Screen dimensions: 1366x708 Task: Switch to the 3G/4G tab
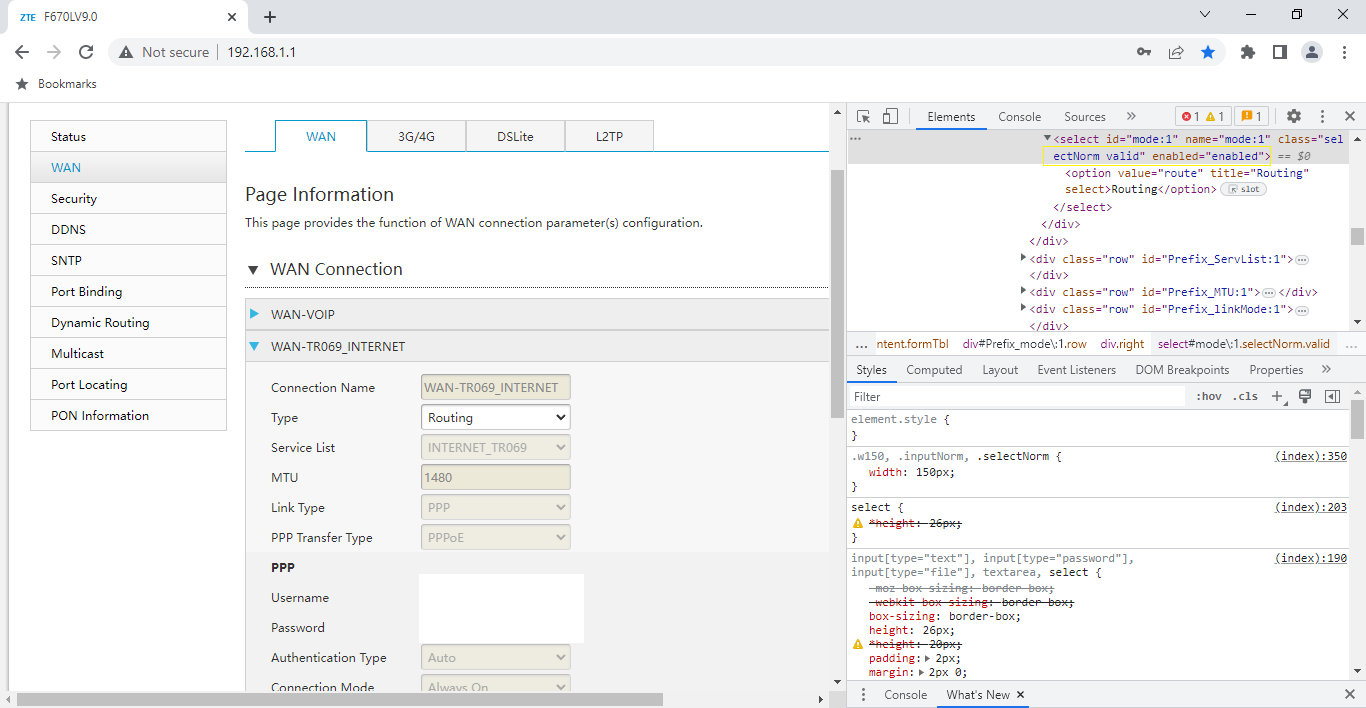coord(416,137)
